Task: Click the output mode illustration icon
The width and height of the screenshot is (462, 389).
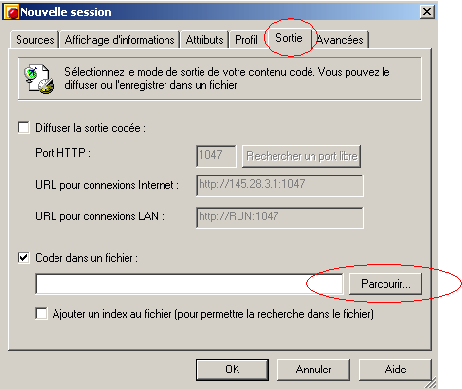Action: click(x=39, y=79)
